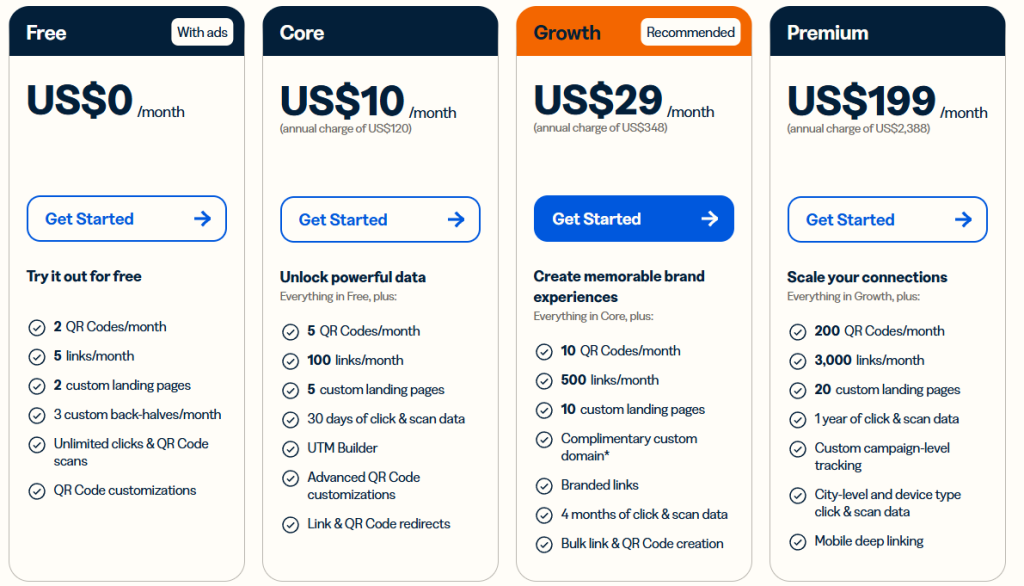Click check circle next to Unlimited clicks feature

point(37,444)
